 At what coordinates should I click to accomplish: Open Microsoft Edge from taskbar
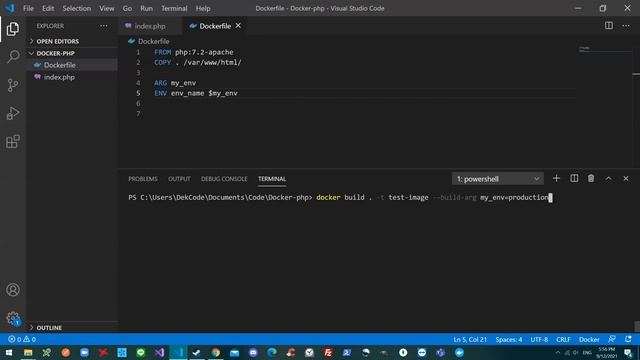coord(272,352)
